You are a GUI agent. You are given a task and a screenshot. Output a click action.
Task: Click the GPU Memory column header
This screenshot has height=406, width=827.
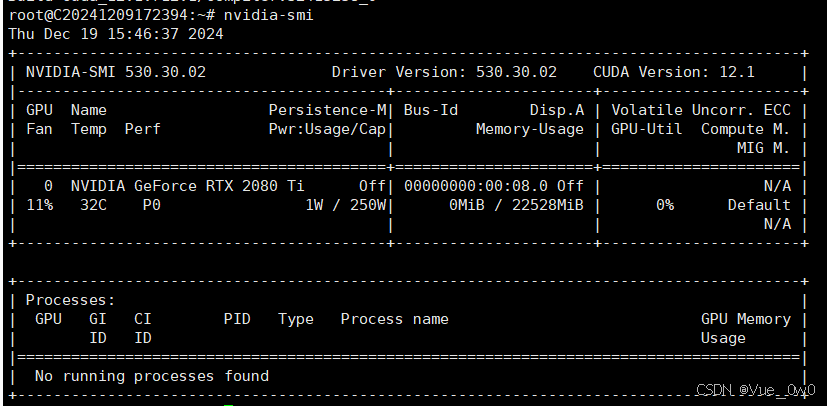746,320
